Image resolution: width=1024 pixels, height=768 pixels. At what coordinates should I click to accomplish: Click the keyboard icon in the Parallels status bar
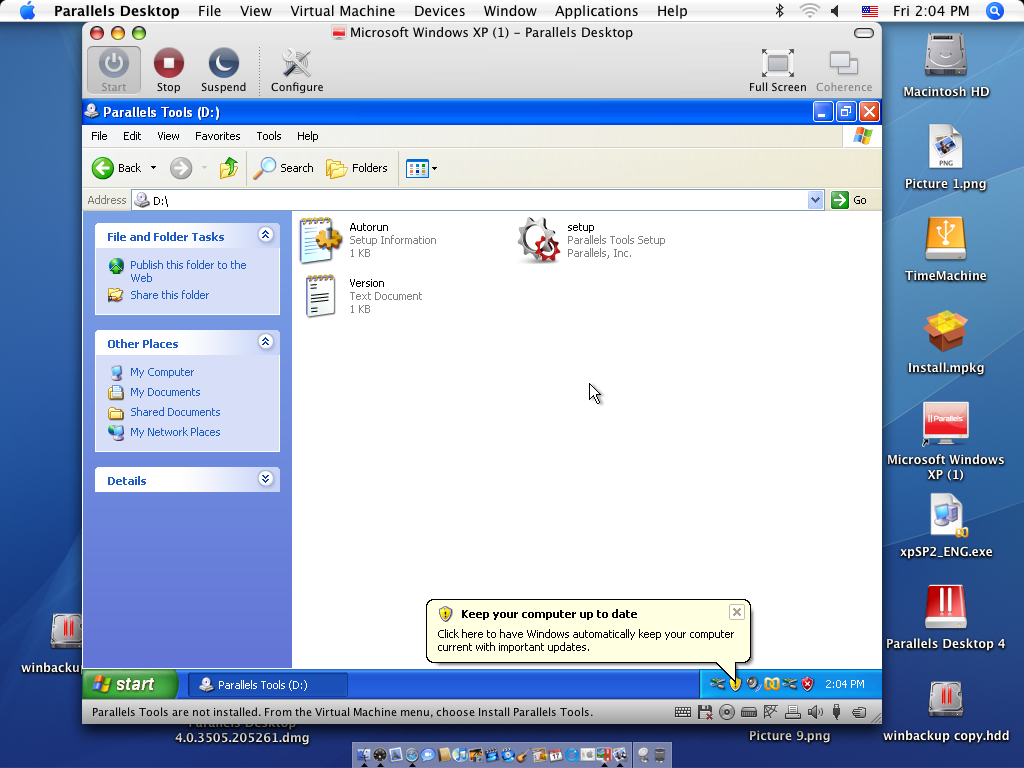point(682,712)
